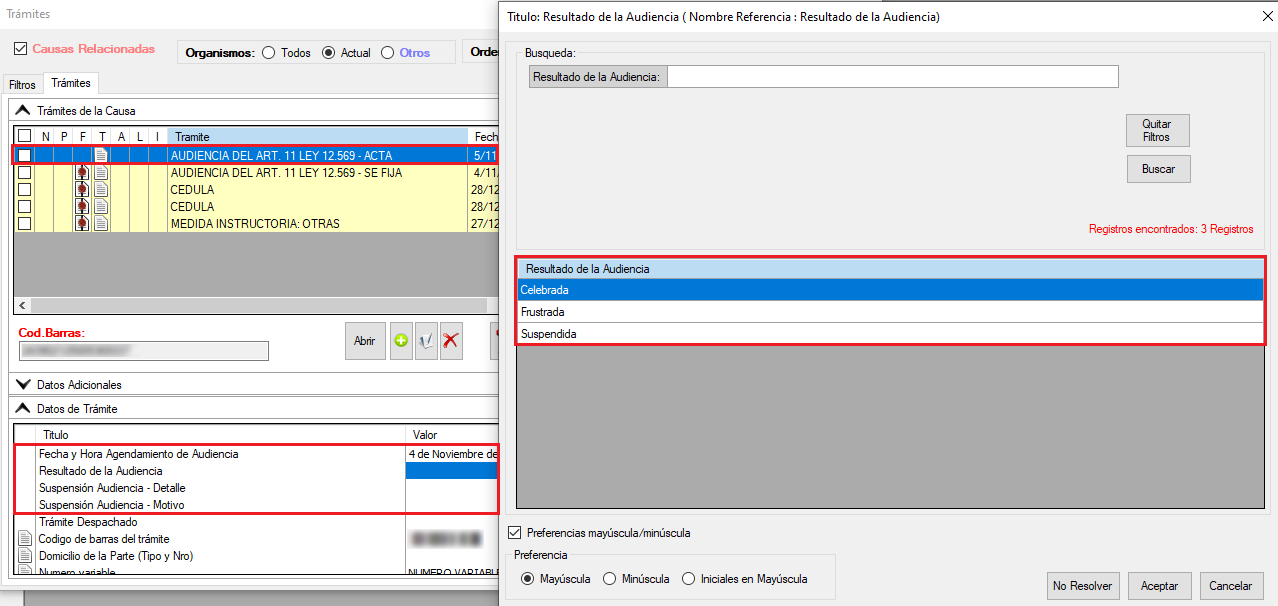Click the Resultado de la Audiencia search field
Image resolution: width=1278 pixels, height=606 pixels.
coord(891,77)
